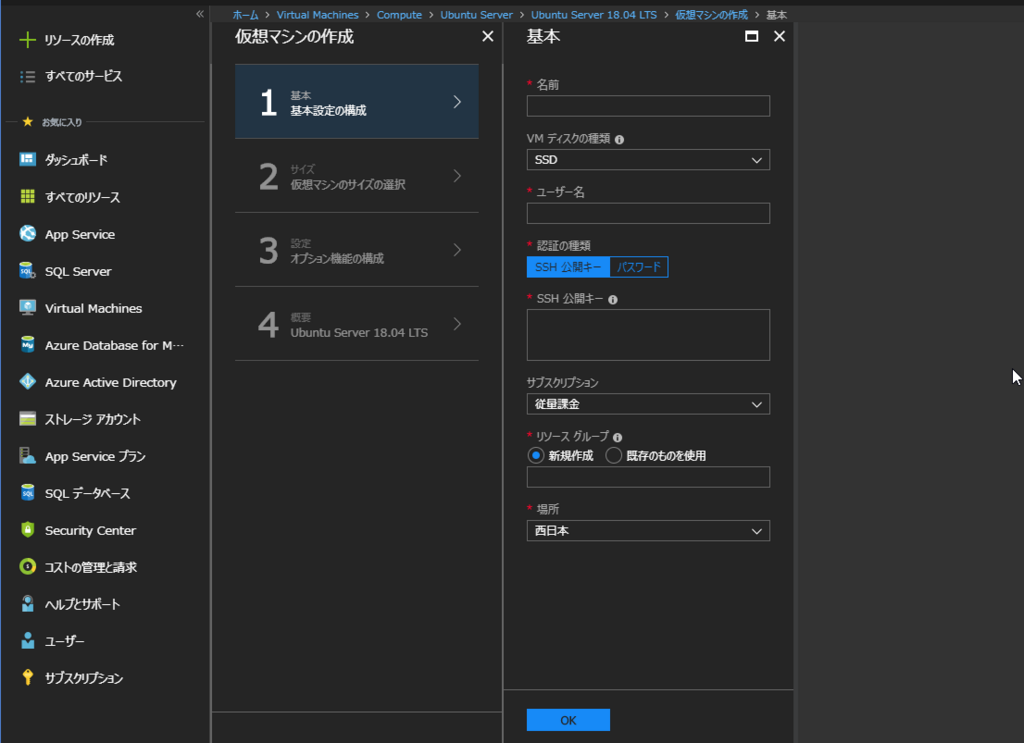The width and height of the screenshot is (1024, 743).
Task: Click the green plus icon for リソースの作成
Action: coord(27,40)
